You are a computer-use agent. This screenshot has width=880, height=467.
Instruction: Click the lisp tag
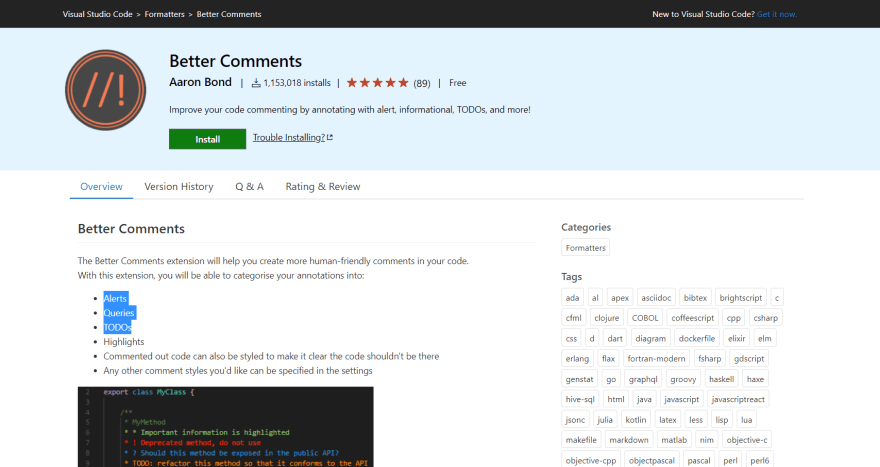[x=722, y=419]
